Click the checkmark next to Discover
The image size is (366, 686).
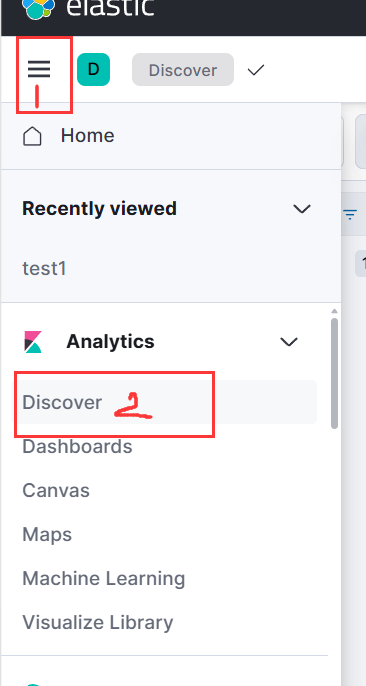pos(256,70)
